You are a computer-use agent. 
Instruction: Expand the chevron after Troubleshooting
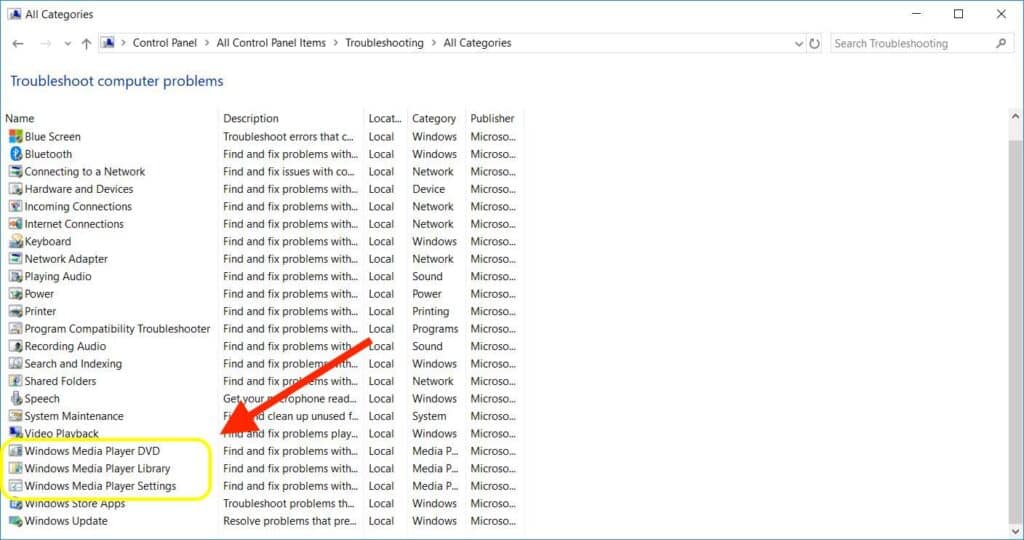434,43
